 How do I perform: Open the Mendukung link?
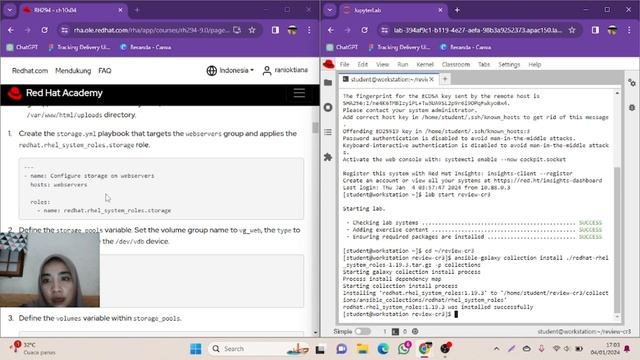[73, 71]
